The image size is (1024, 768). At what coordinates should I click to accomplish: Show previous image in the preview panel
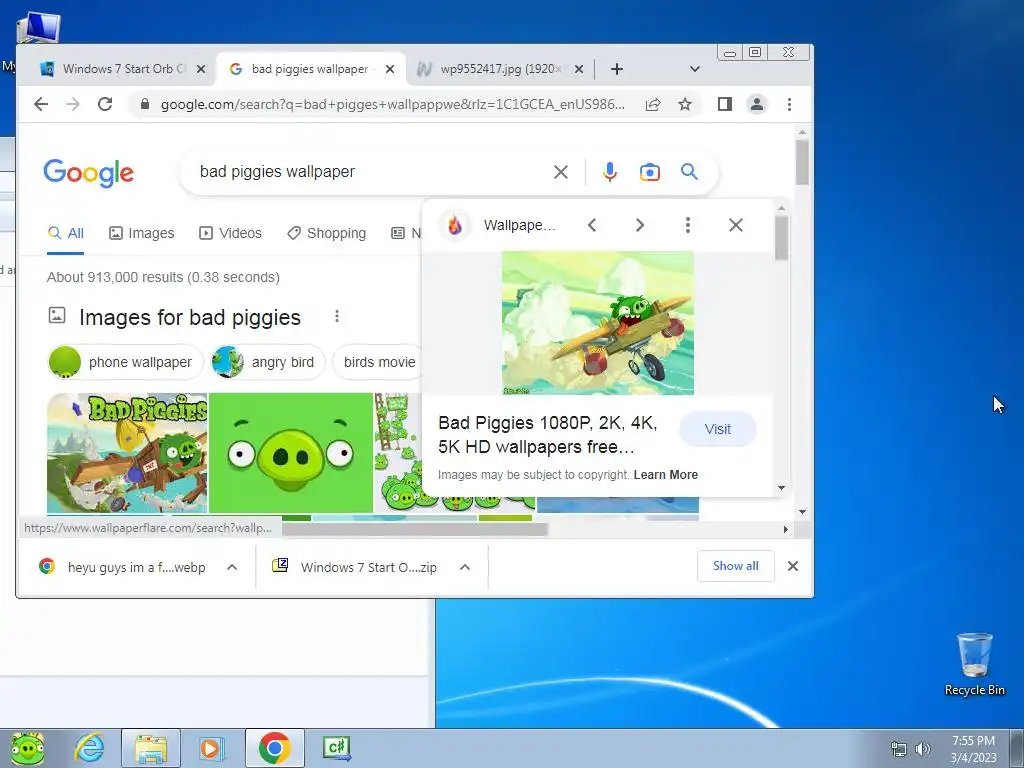pyautogui.click(x=592, y=225)
